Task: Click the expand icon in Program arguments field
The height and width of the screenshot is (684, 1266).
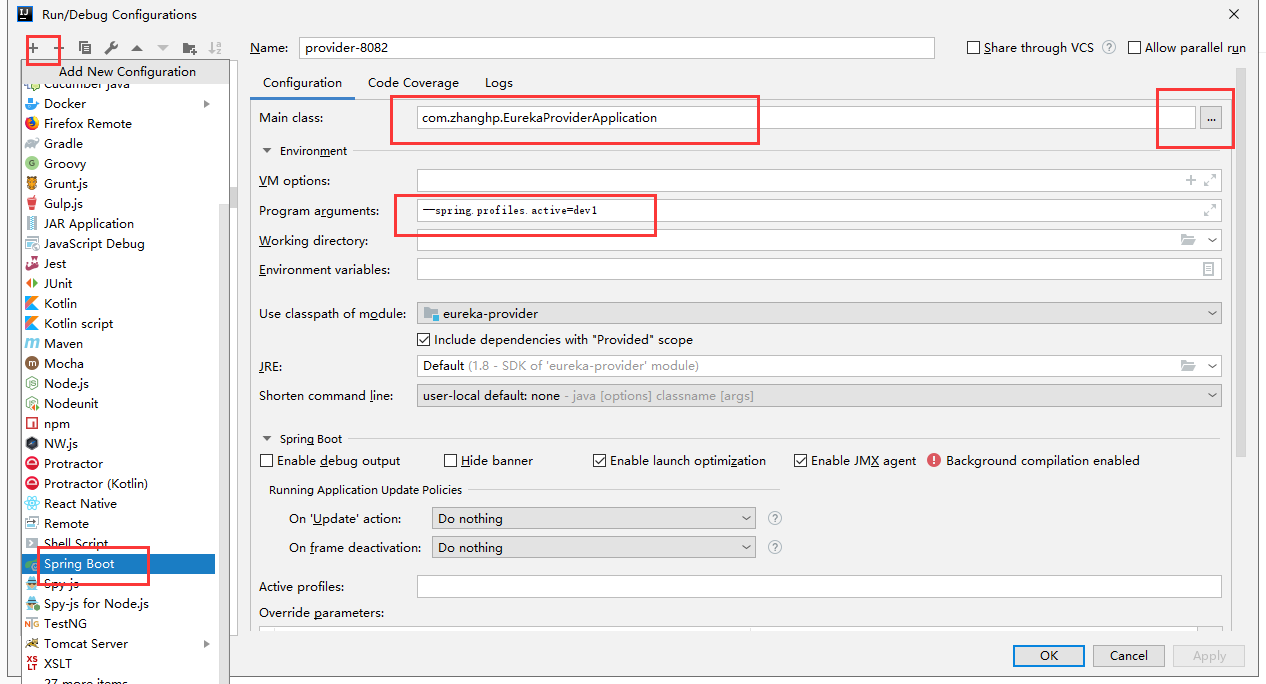Action: click(x=1210, y=210)
